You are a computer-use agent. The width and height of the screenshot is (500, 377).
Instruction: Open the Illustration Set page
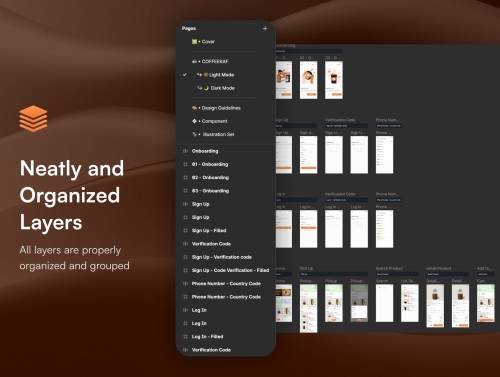coord(213,134)
